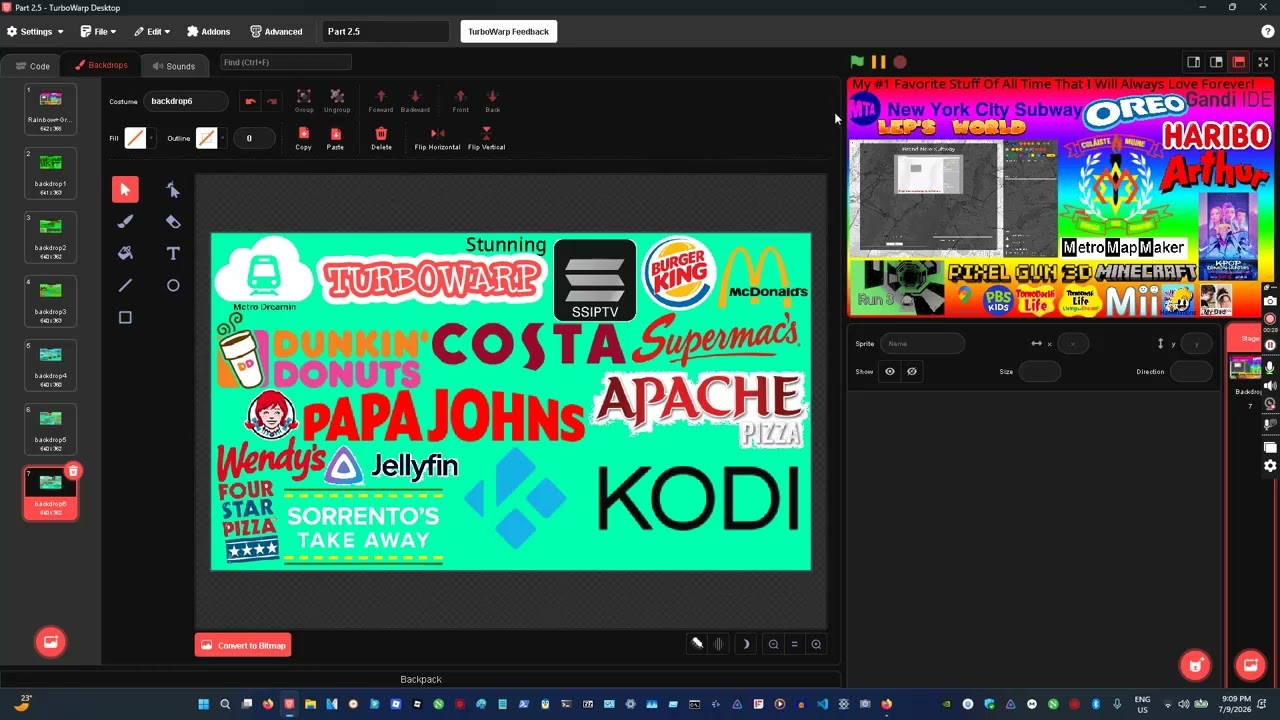Open TurboWarp Feedback
Viewport: 1280px width, 720px height.
508,31
